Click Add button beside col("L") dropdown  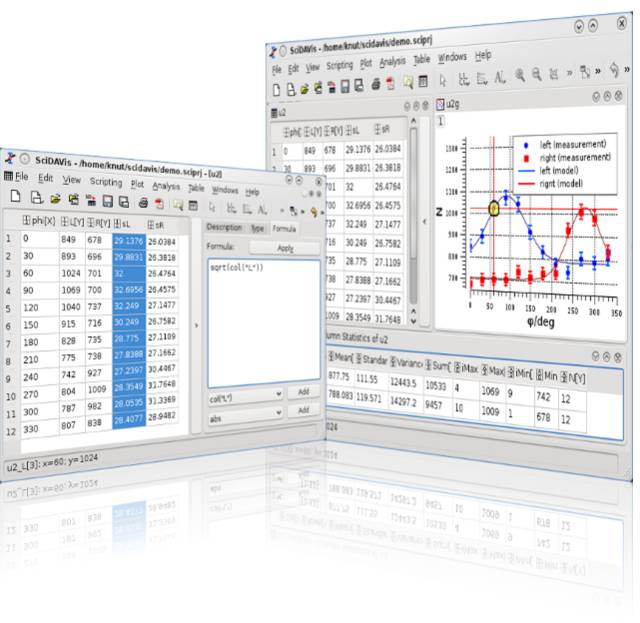(303, 392)
